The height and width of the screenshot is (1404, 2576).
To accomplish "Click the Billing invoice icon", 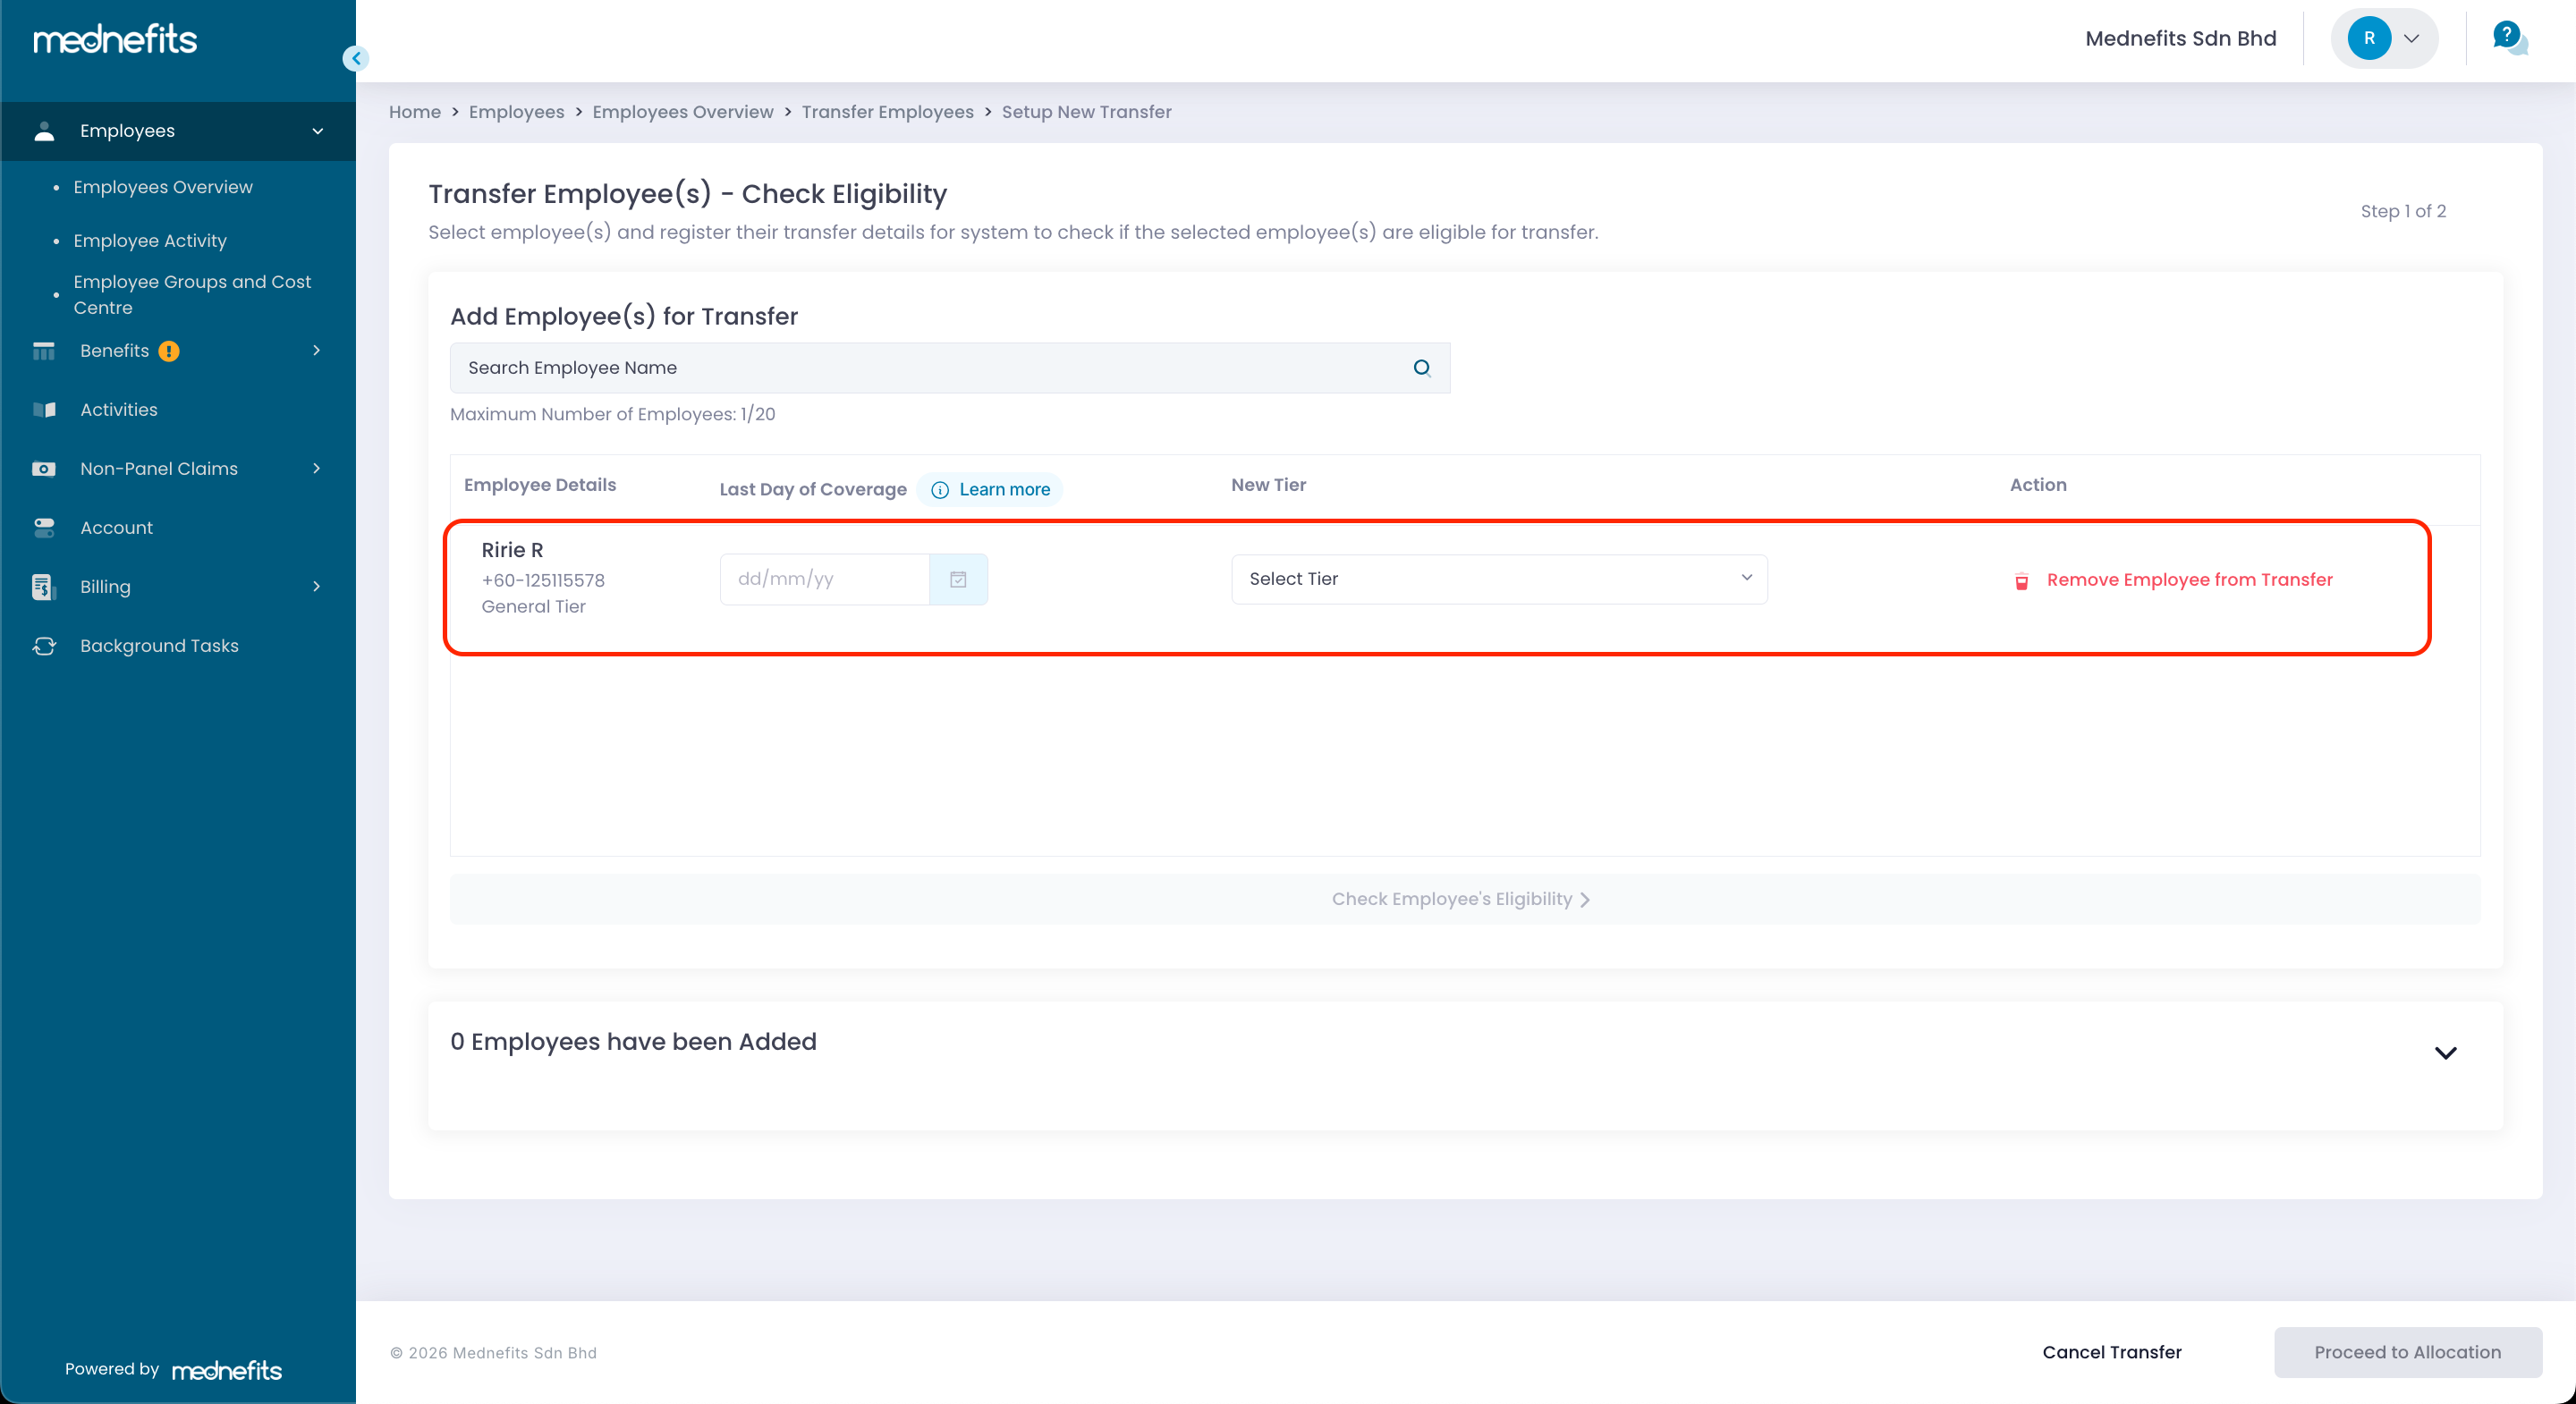I will 43,587.
